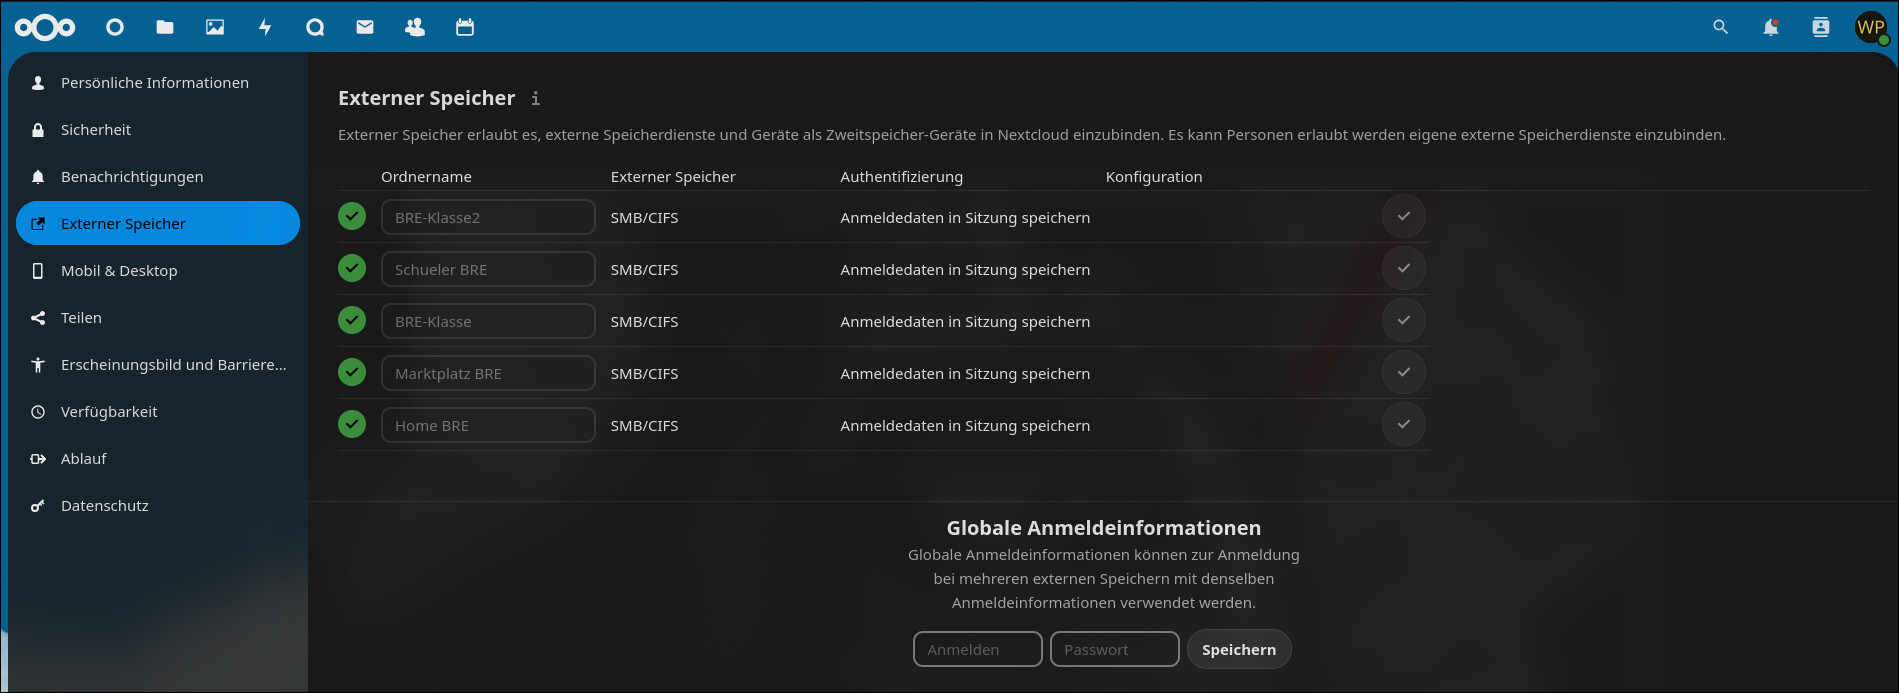Click the checkmark button for Home BRE row
The width and height of the screenshot is (1899, 693).
click(1403, 425)
